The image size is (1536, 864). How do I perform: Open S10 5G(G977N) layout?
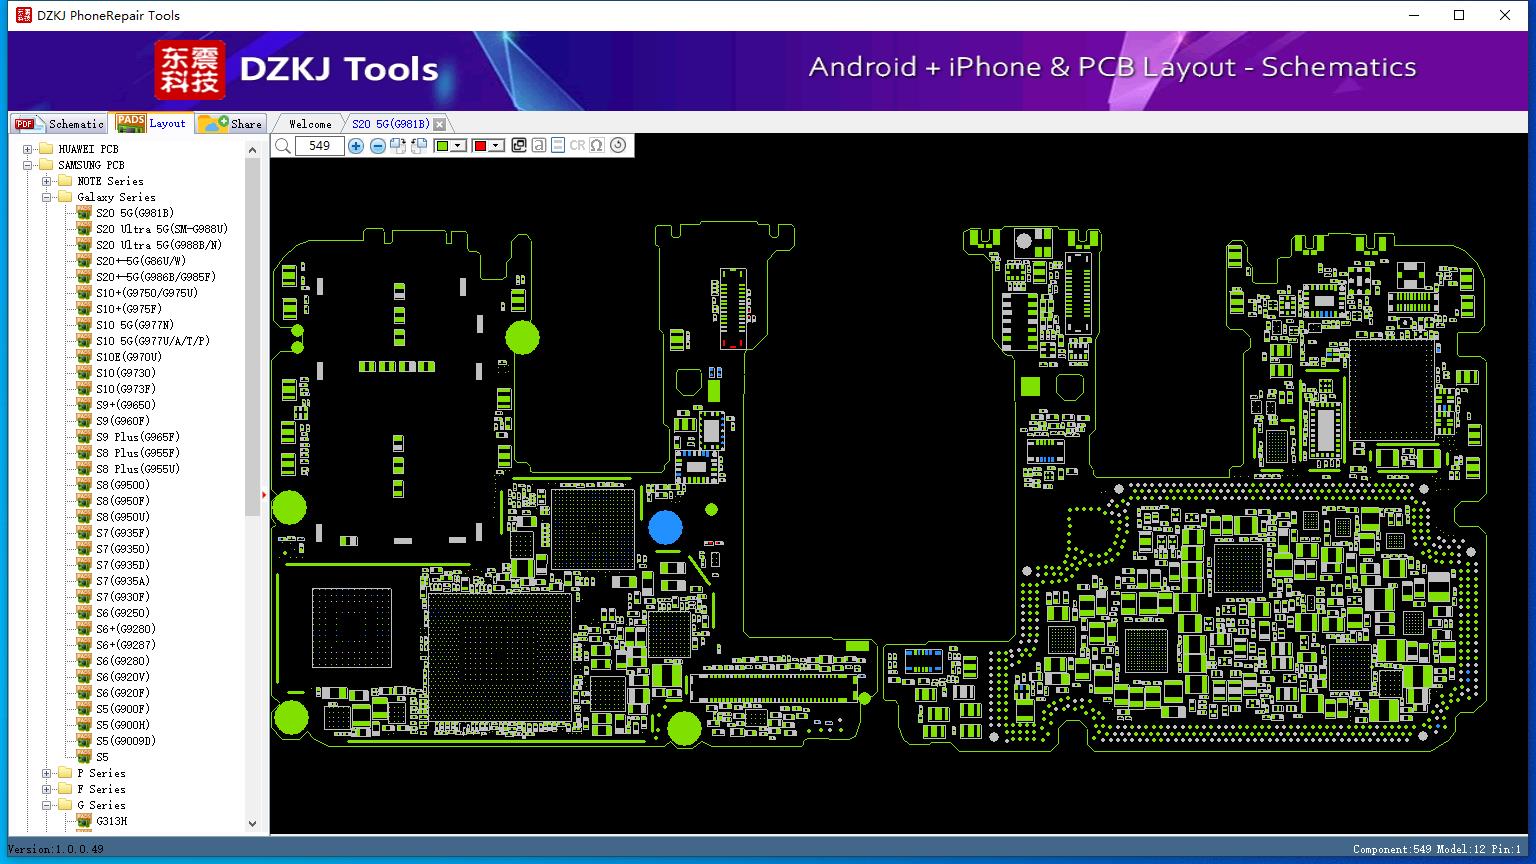point(135,325)
